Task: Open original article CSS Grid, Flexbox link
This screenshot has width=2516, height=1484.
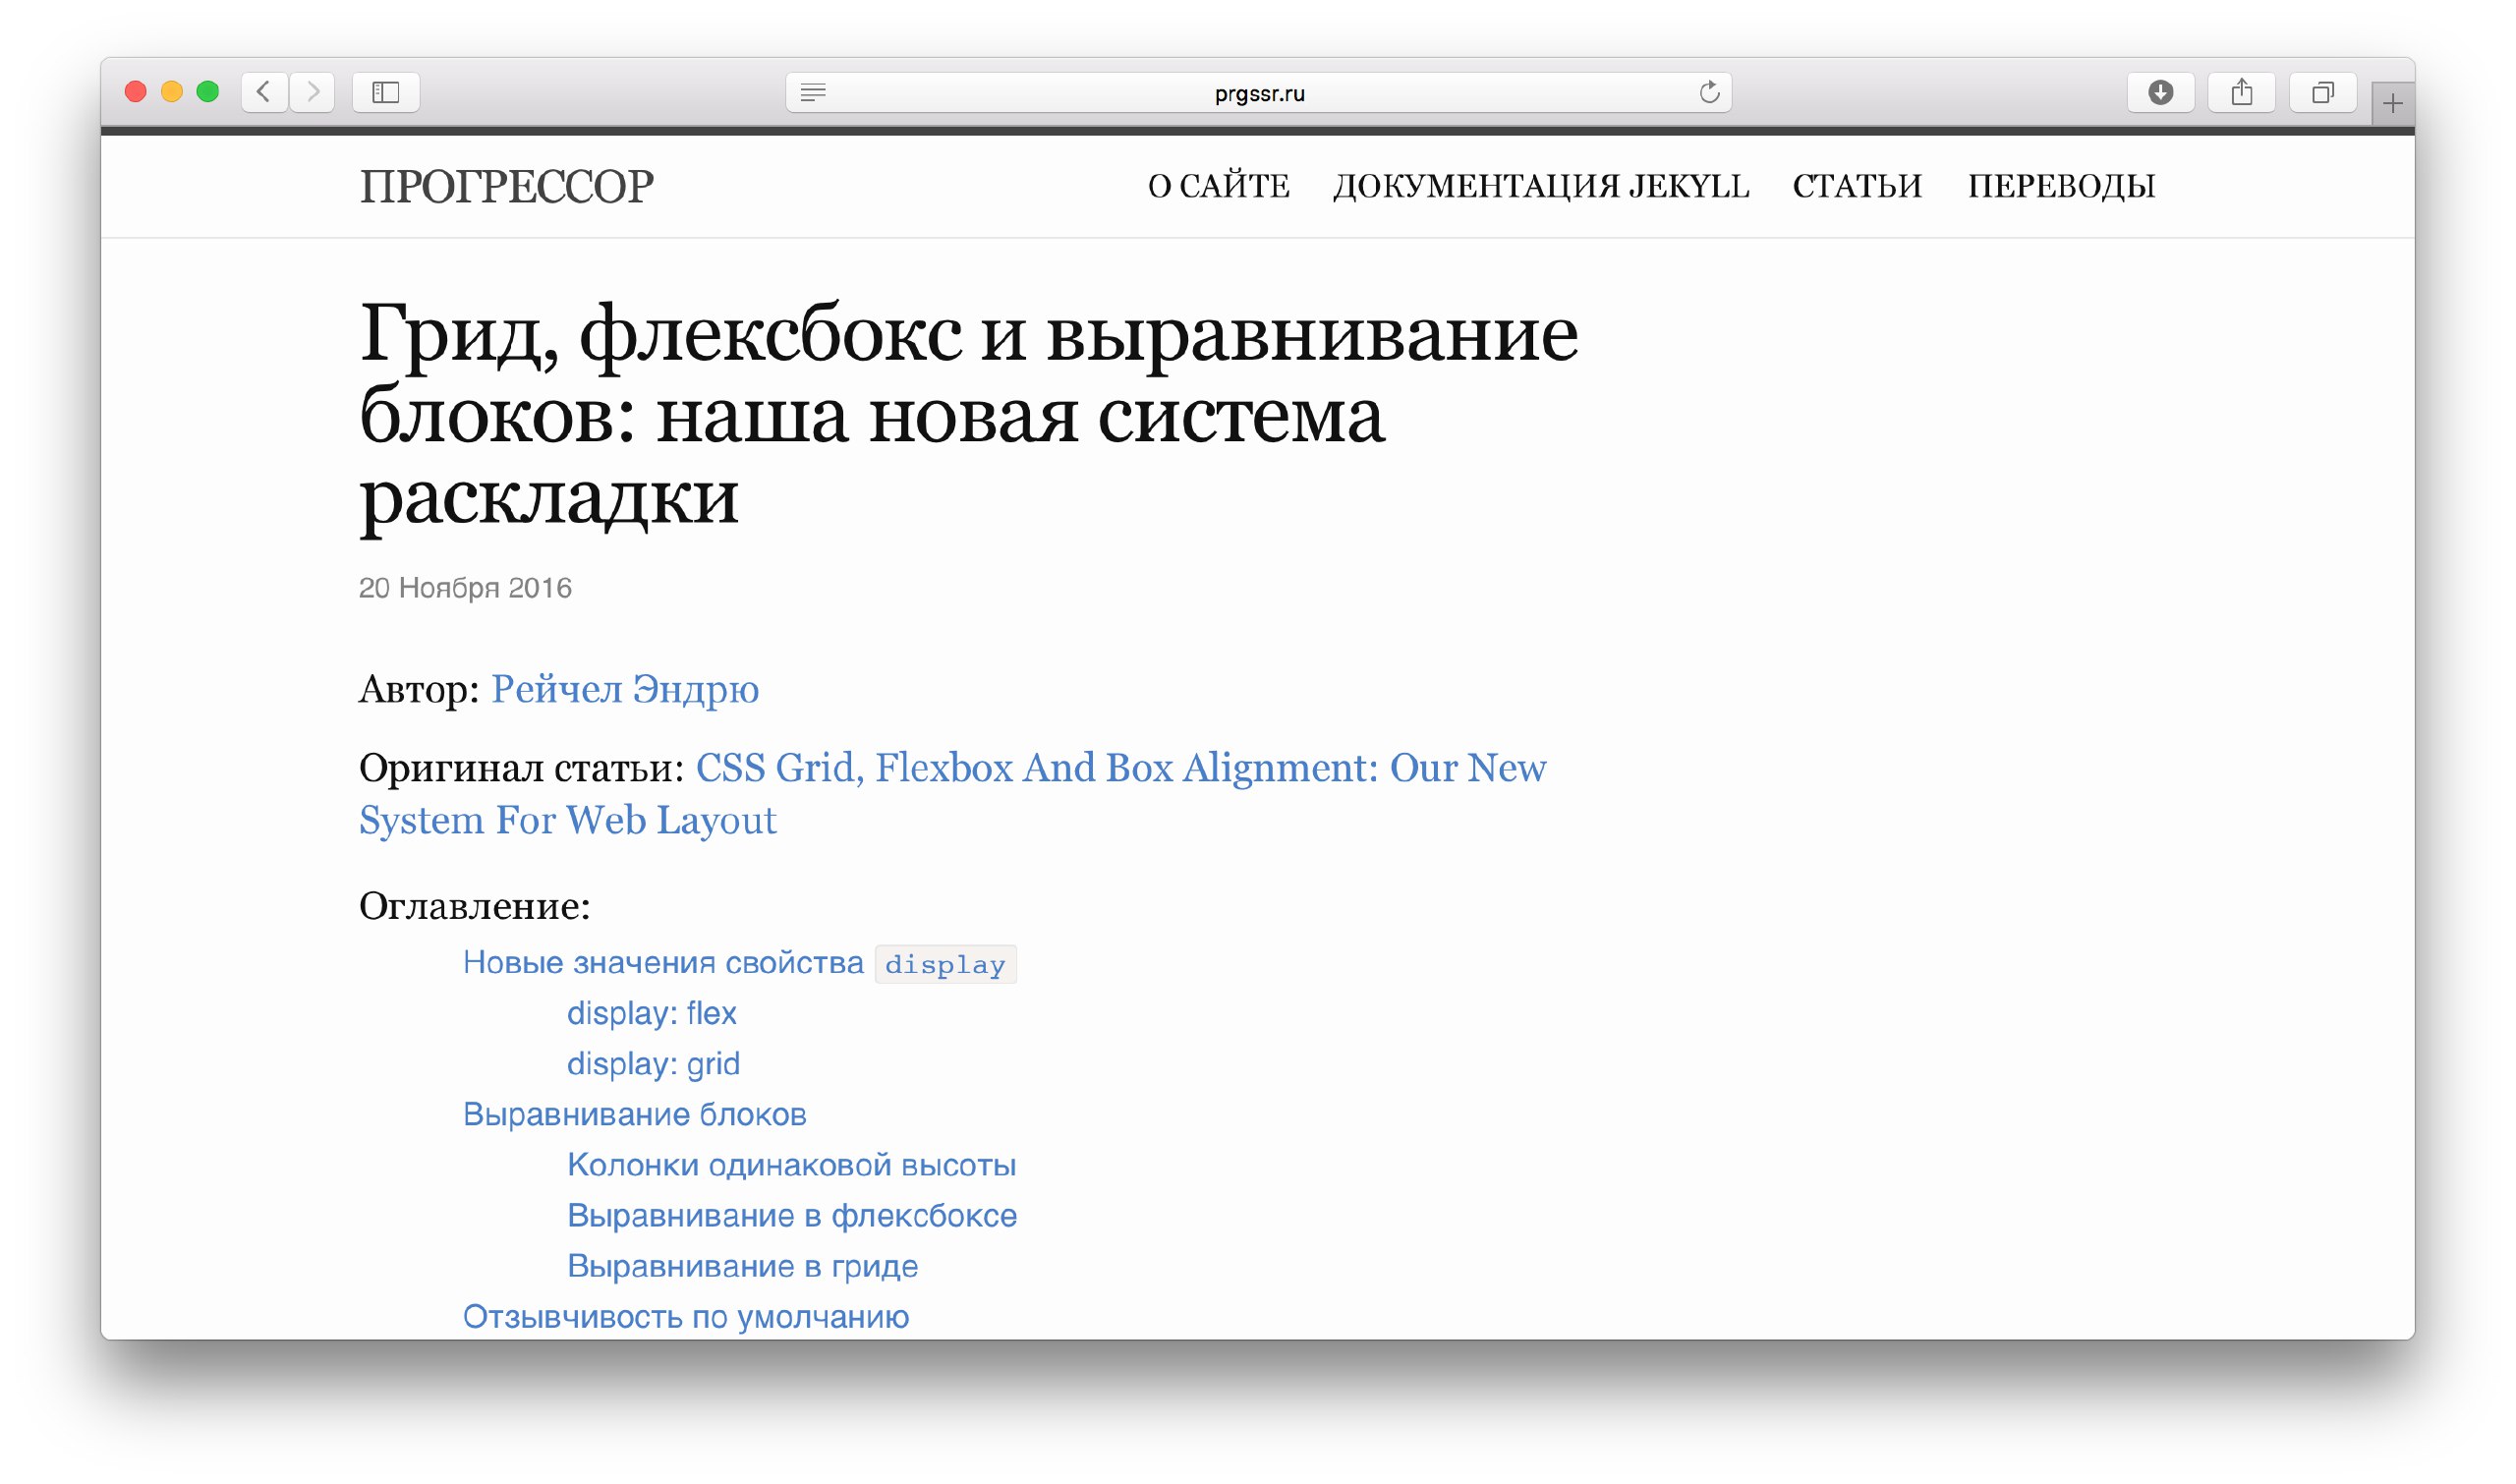Action: coord(953,794)
